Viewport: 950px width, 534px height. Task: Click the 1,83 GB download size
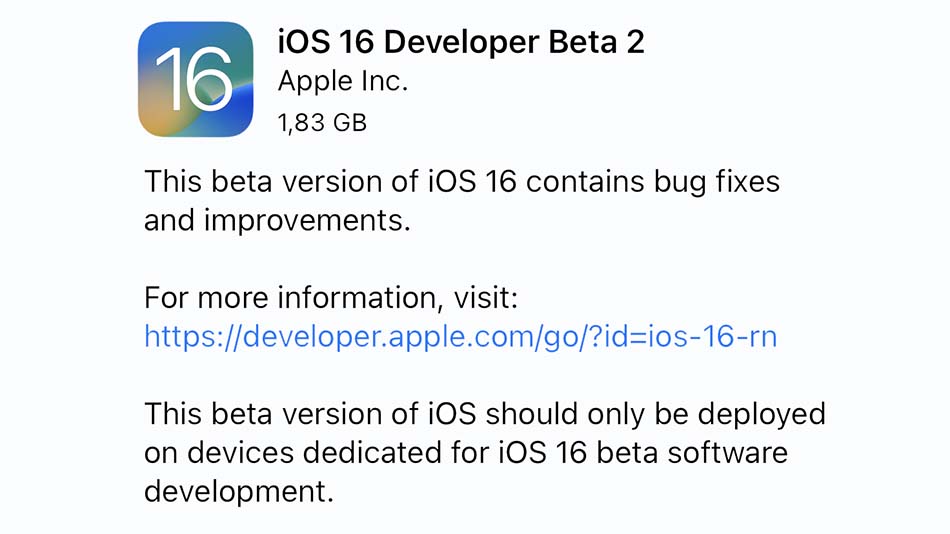322,122
